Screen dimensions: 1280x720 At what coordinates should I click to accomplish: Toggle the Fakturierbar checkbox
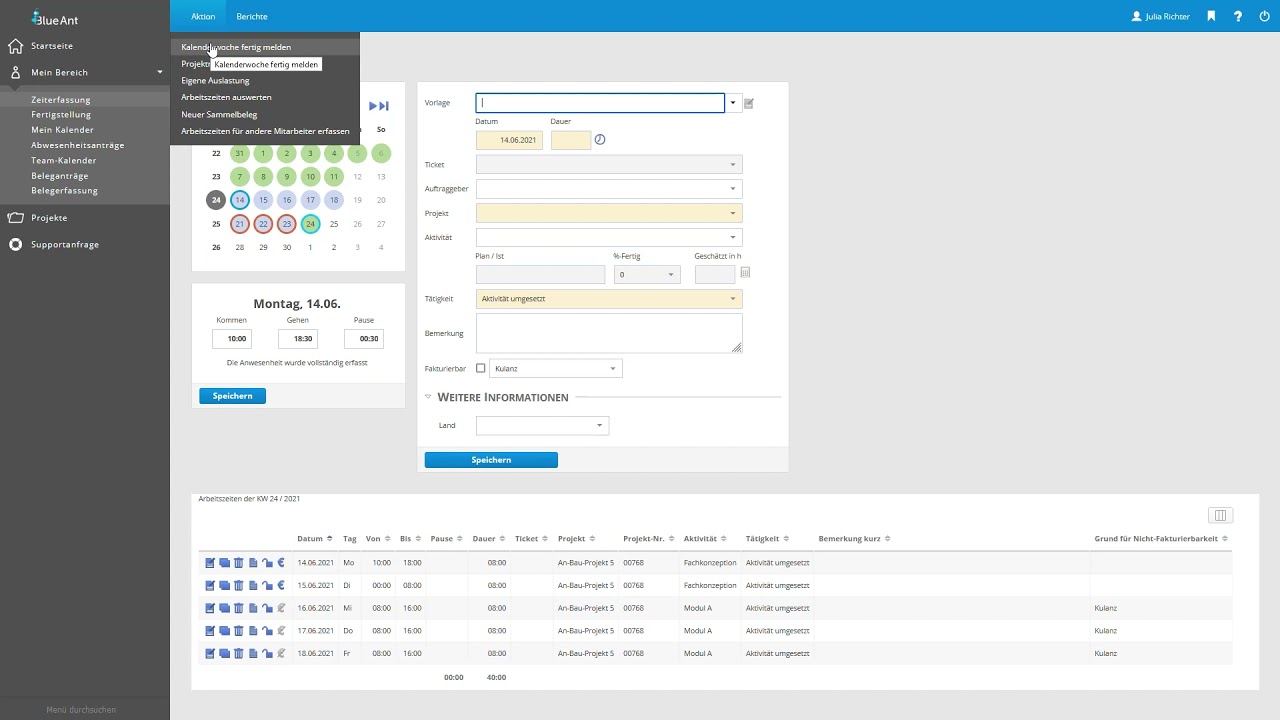[x=481, y=368]
